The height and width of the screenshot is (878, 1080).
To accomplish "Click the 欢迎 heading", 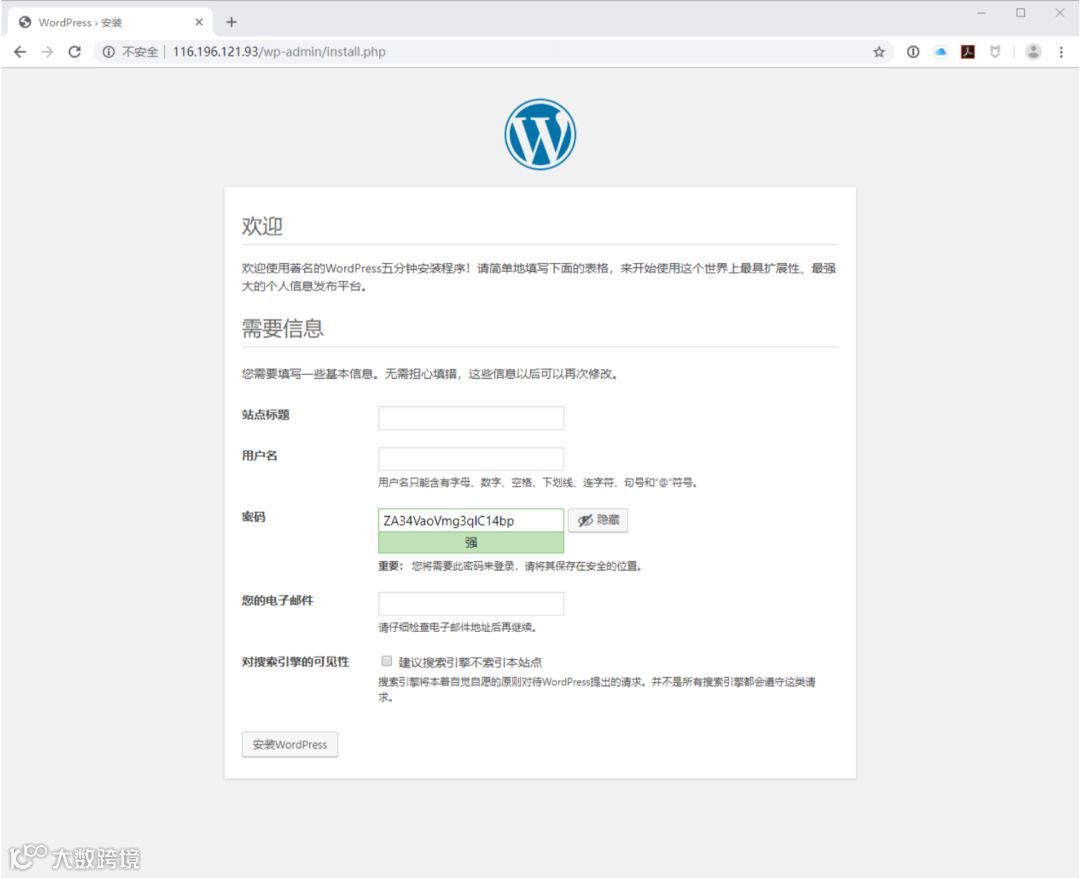I will [262, 226].
